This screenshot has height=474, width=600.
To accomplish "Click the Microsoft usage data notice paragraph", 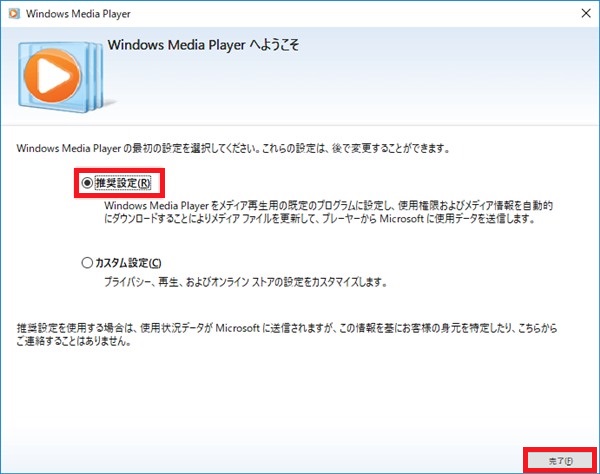I will tap(287, 334).
